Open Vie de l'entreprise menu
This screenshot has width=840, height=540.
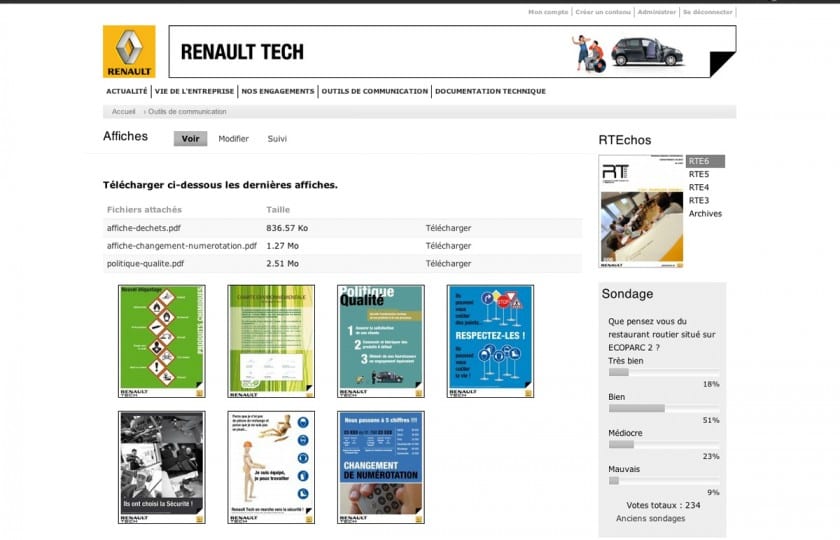tap(194, 91)
